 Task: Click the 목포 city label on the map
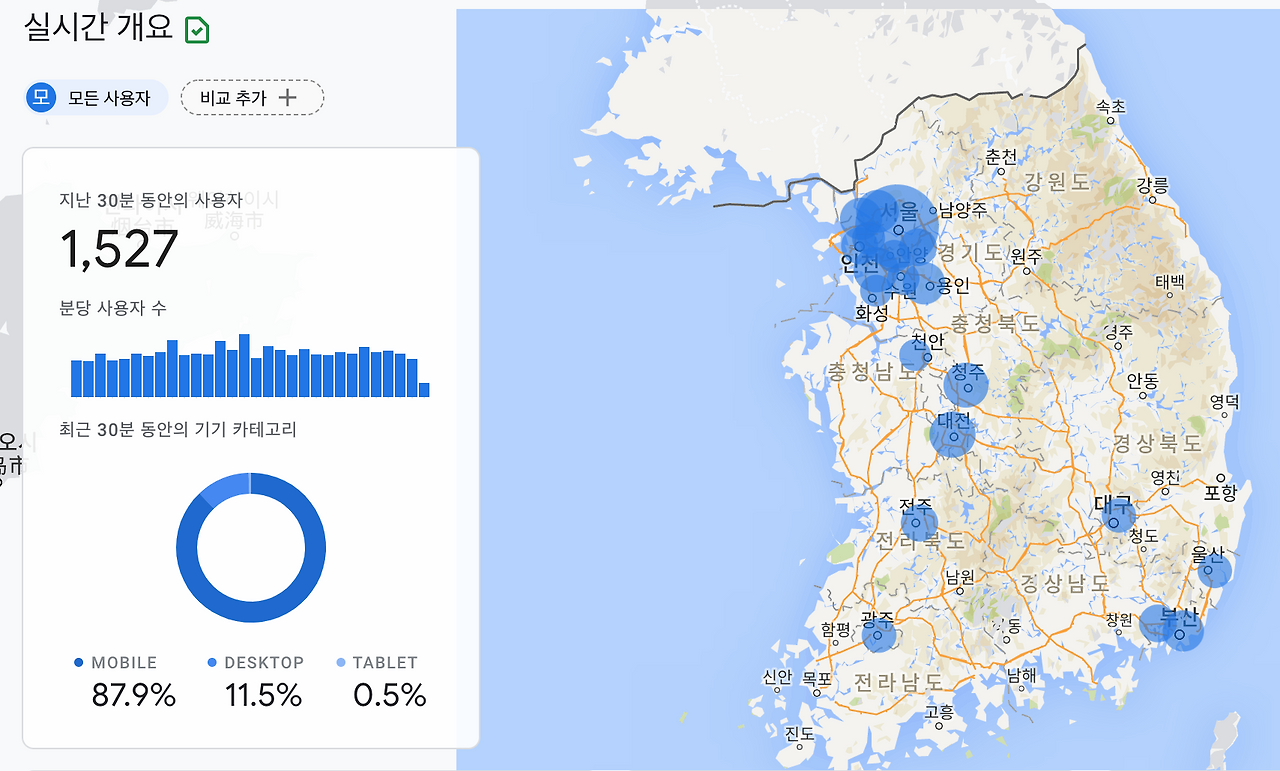816,678
